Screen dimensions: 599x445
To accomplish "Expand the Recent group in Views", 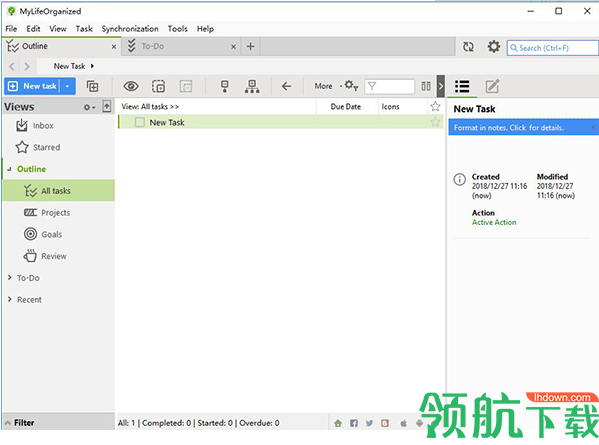I will [10, 299].
